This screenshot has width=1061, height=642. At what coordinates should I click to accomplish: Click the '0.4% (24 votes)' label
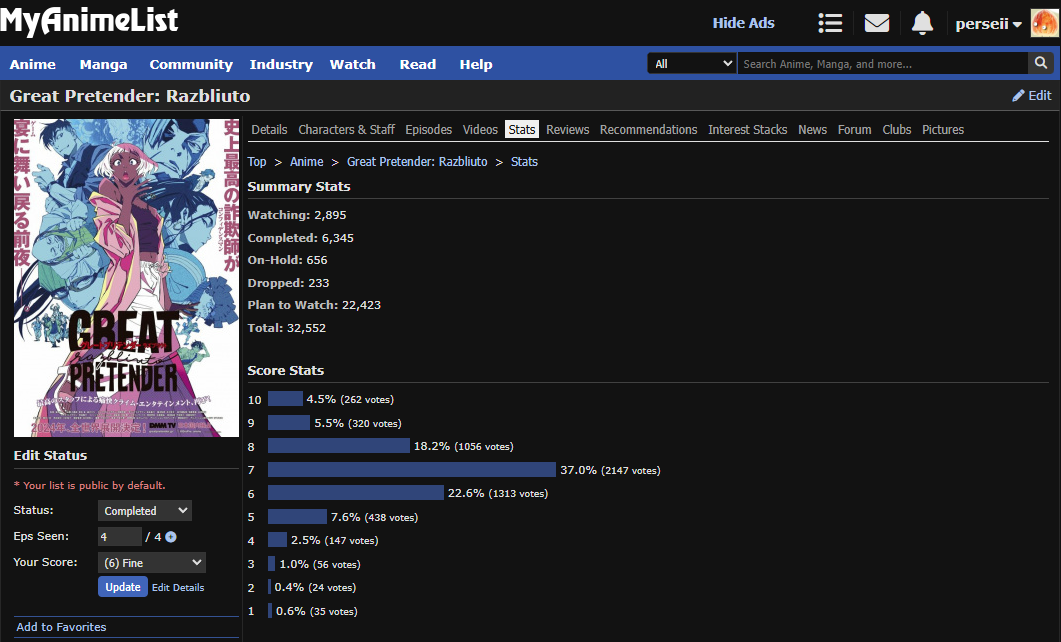click(x=315, y=587)
